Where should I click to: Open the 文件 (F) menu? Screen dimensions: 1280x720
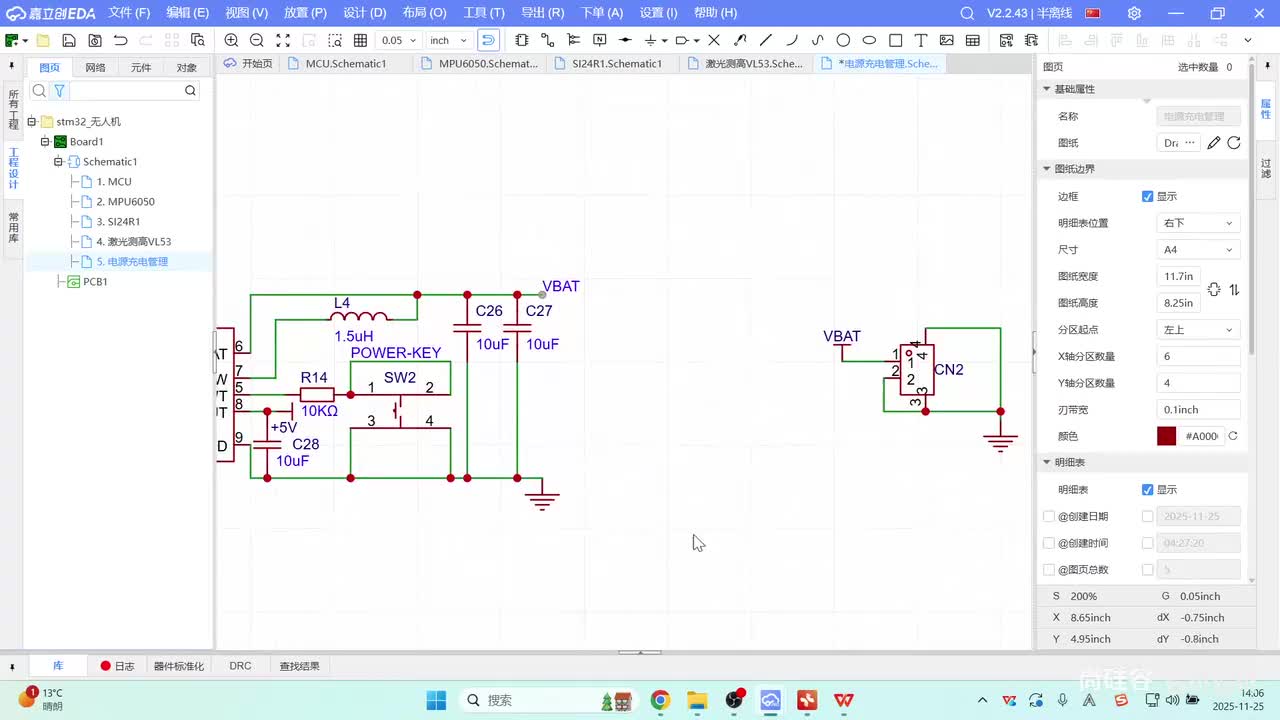pyautogui.click(x=129, y=13)
